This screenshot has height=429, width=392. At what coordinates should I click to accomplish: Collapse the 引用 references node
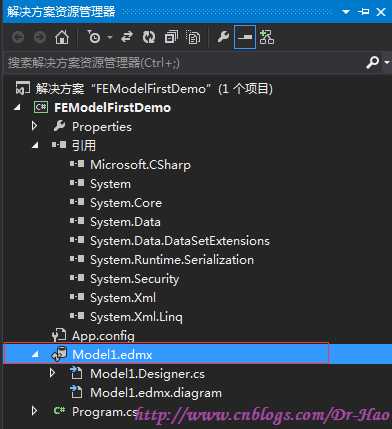click(x=35, y=146)
